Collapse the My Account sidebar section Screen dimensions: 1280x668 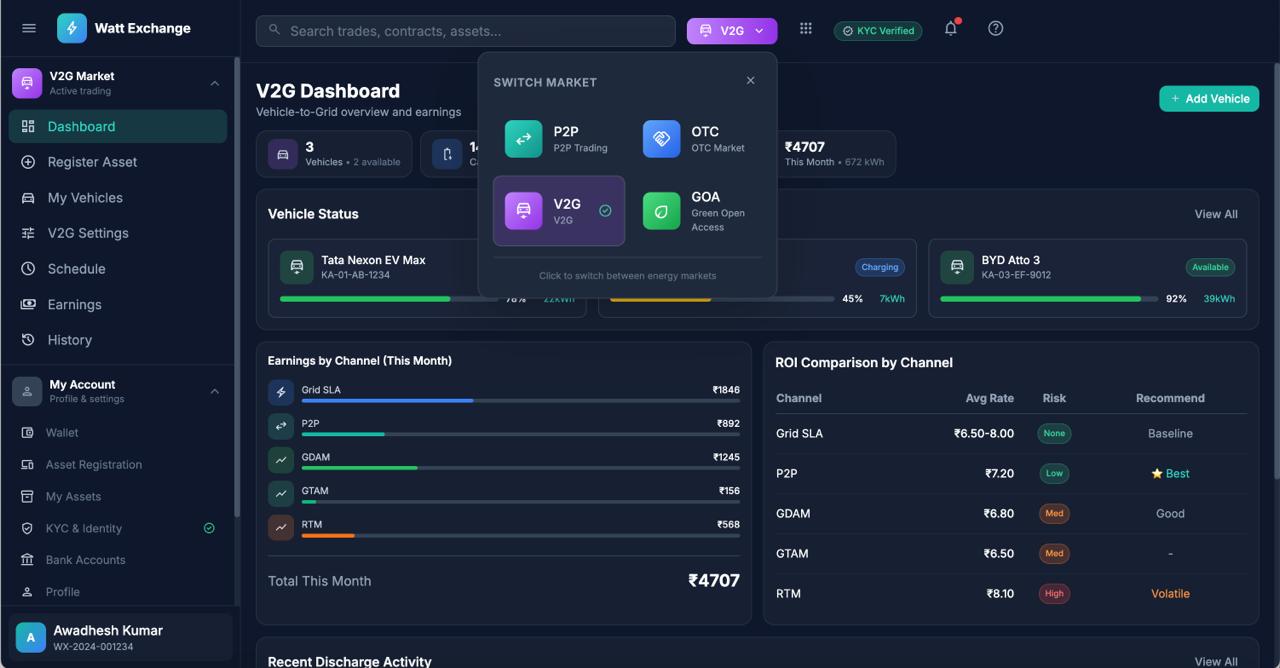(x=214, y=390)
